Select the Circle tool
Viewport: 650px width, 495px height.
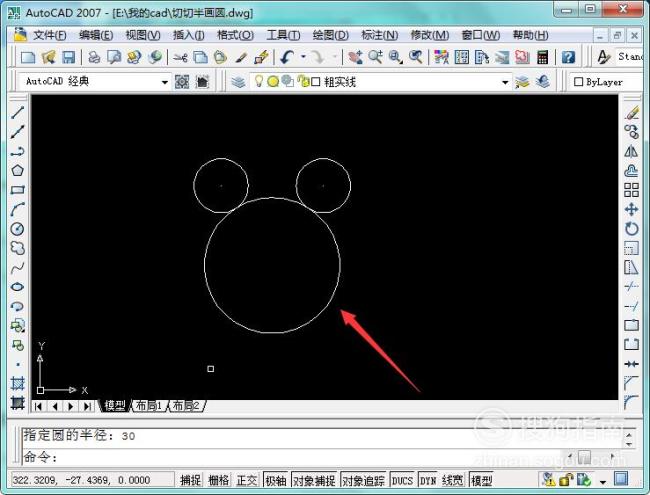17,229
